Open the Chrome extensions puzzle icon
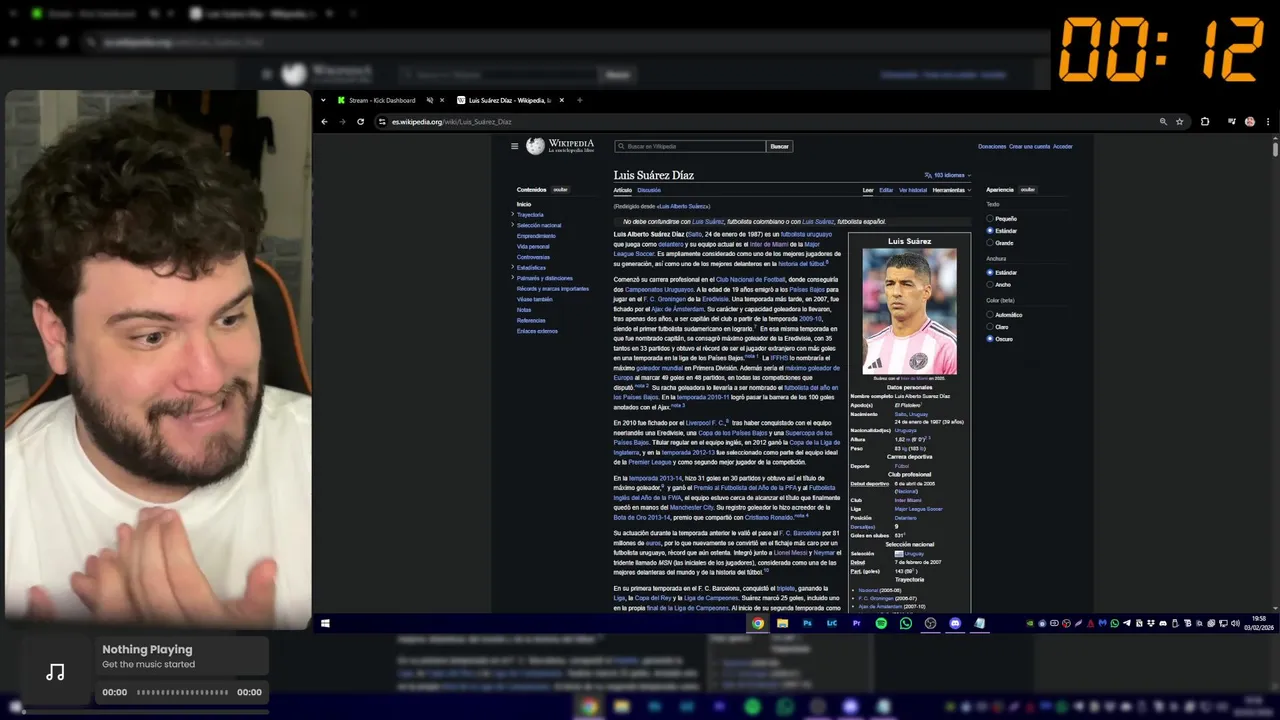This screenshot has height=720, width=1280. pos(1205,122)
